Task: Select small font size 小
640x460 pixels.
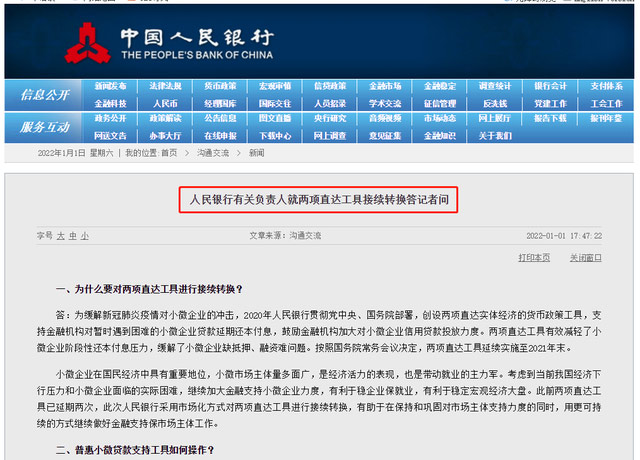Action: (x=85, y=235)
